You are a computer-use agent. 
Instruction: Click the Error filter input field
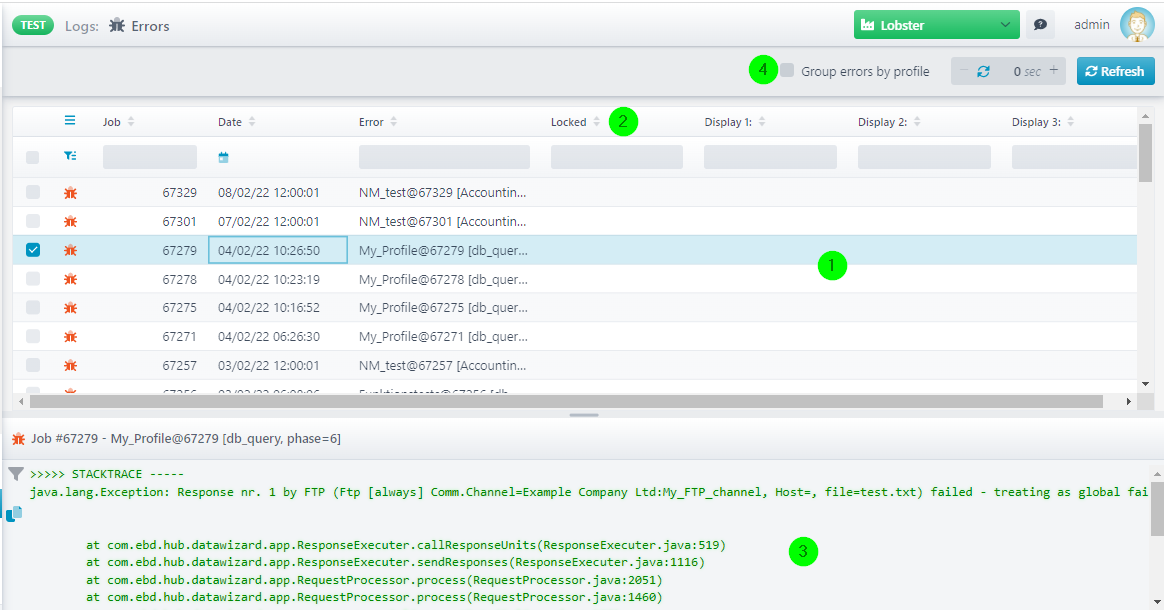click(444, 157)
